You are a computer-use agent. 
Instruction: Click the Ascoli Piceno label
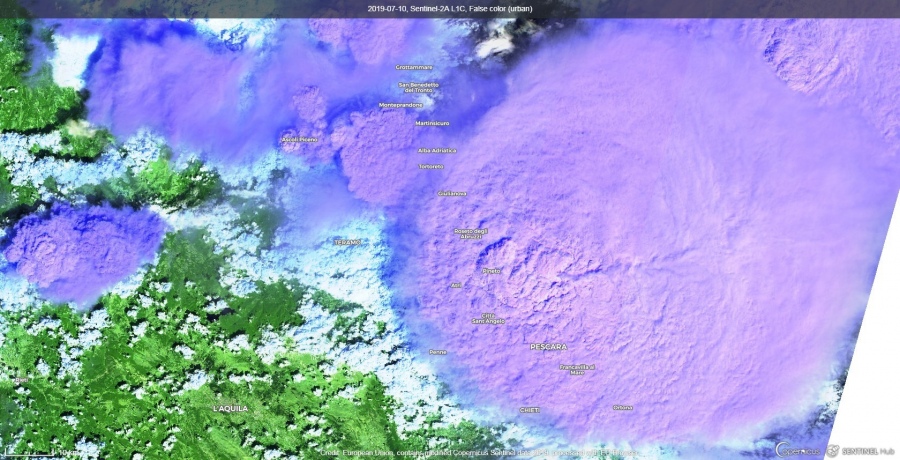[298, 139]
